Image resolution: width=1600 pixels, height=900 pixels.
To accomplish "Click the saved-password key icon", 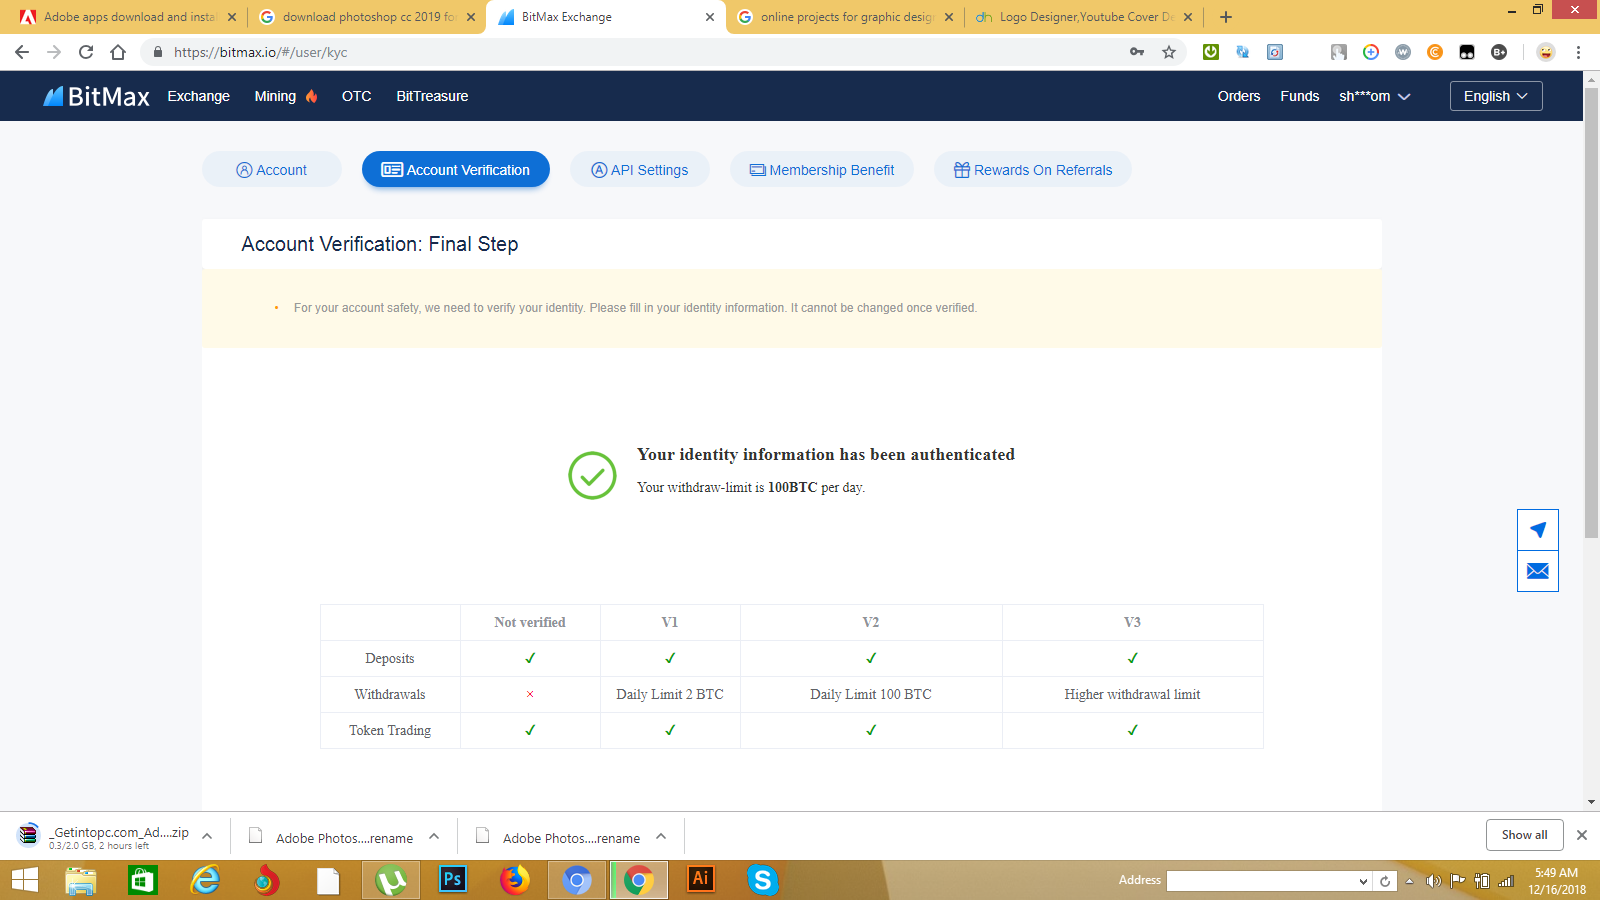I will coord(1137,52).
